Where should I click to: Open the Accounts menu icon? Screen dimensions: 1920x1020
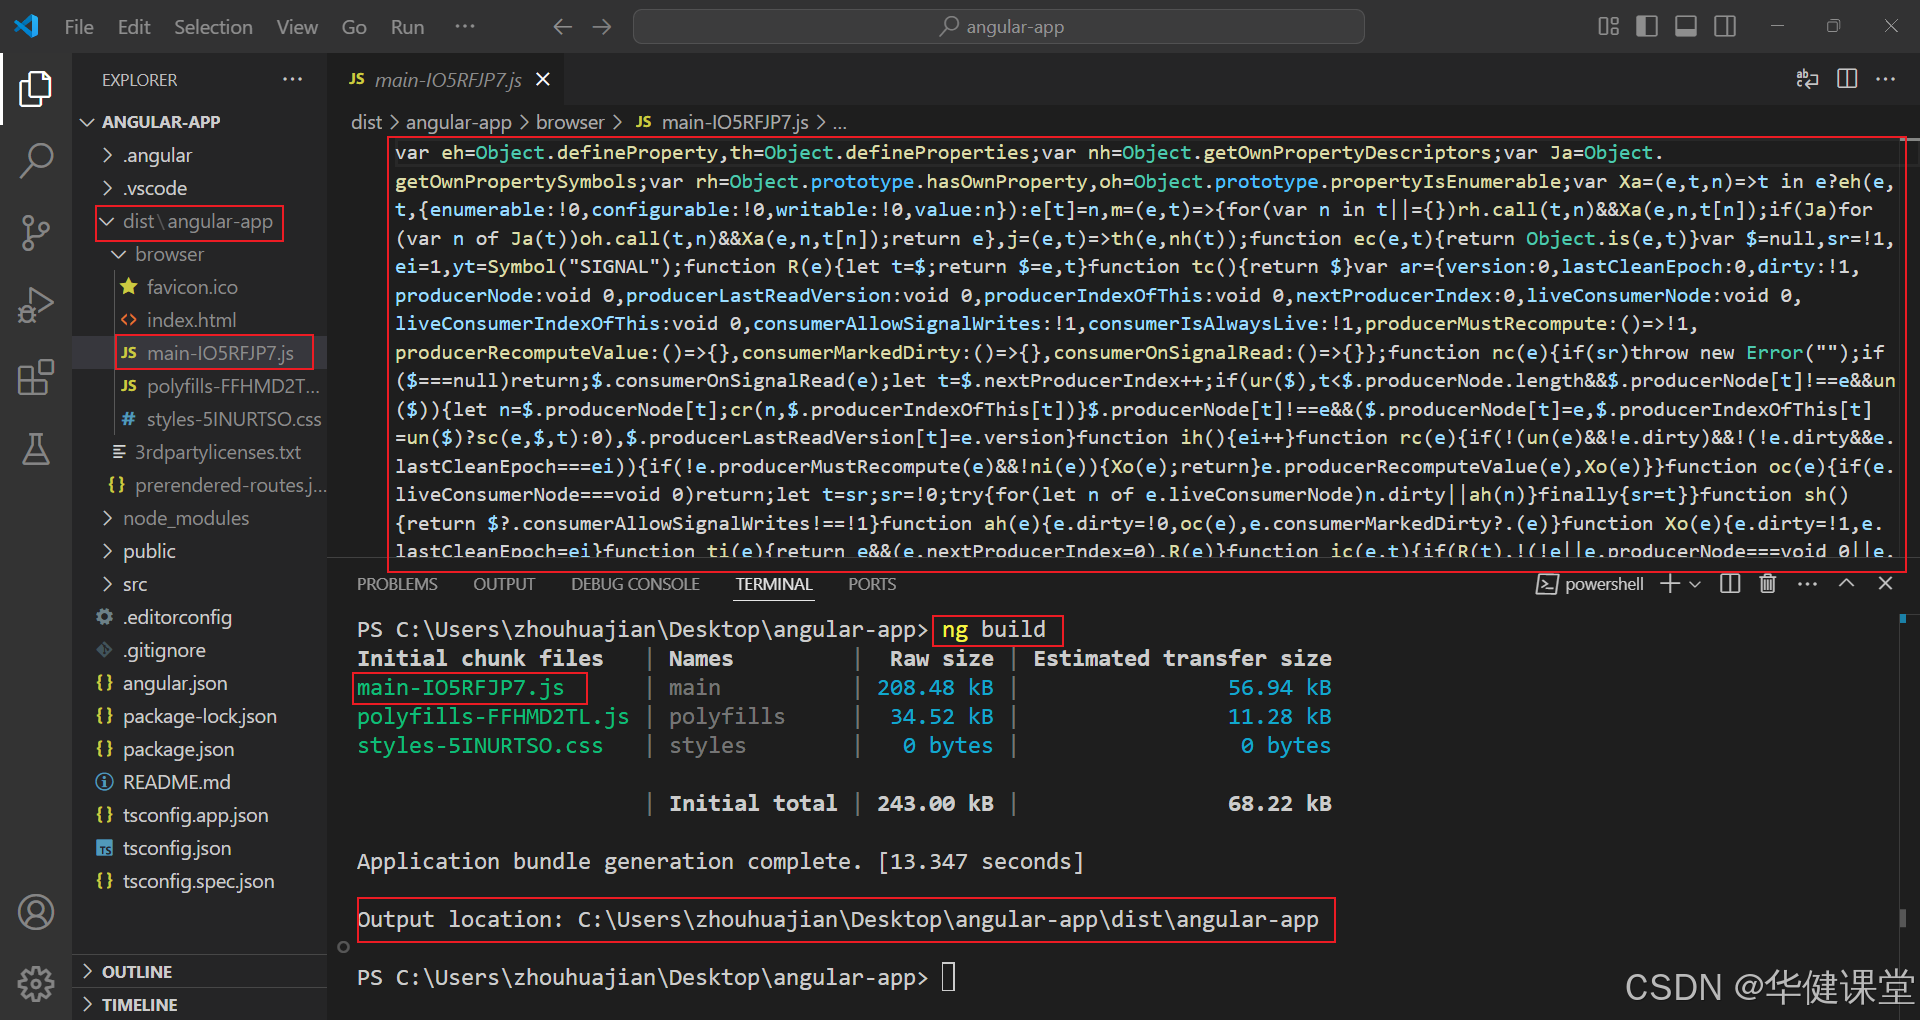(36, 912)
